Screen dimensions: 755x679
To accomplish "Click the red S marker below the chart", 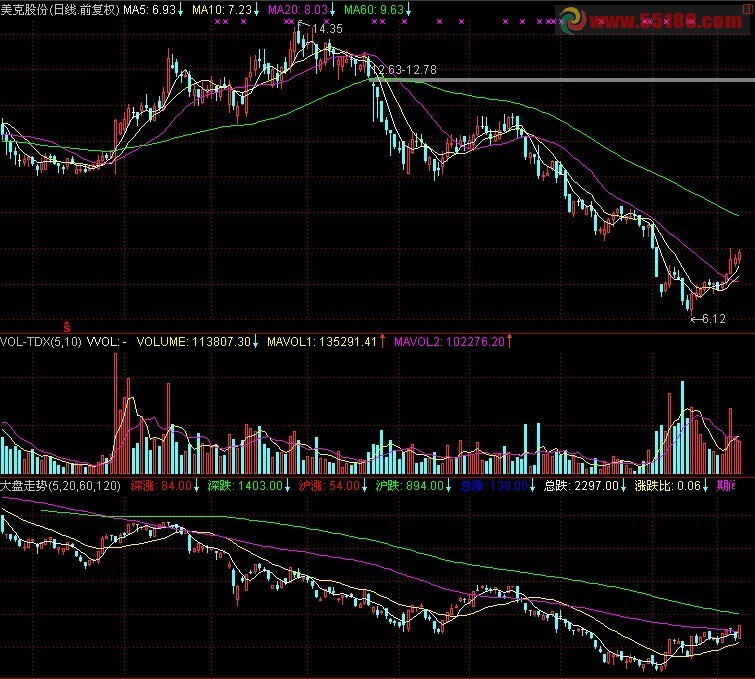I will coord(67,327).
